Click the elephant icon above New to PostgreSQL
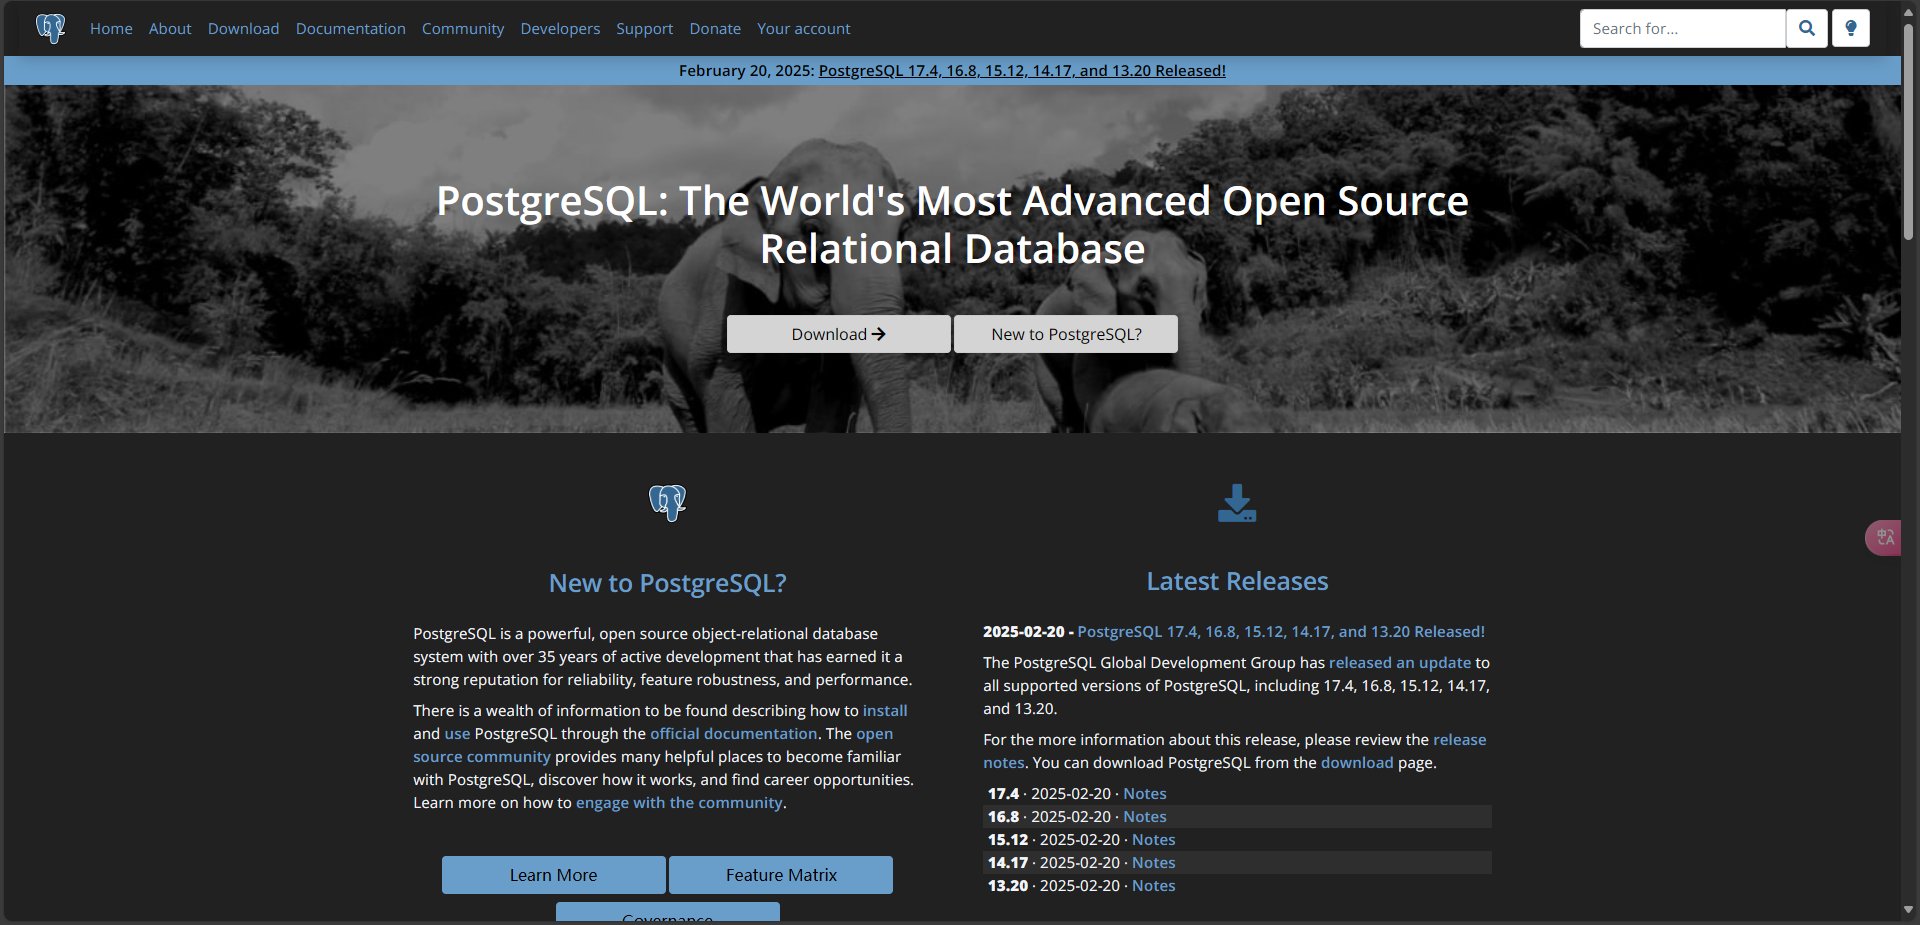The width and height of the screenshot is (1920, 925). coord(667,503)
